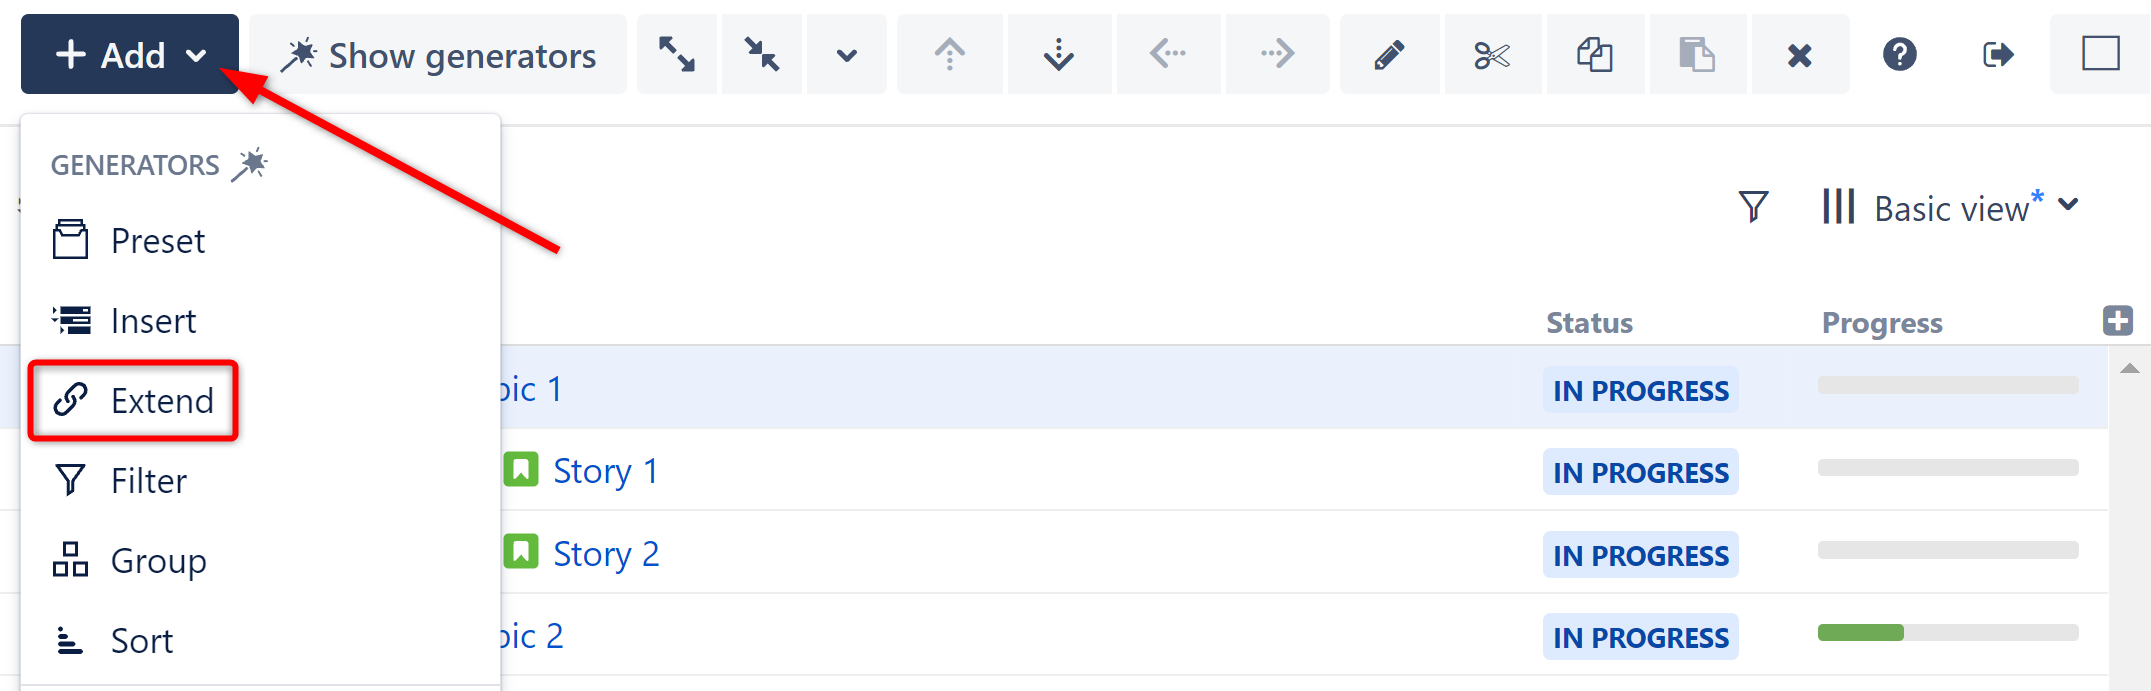Click the copy icon in toolbar

[x=1595, y=54]
